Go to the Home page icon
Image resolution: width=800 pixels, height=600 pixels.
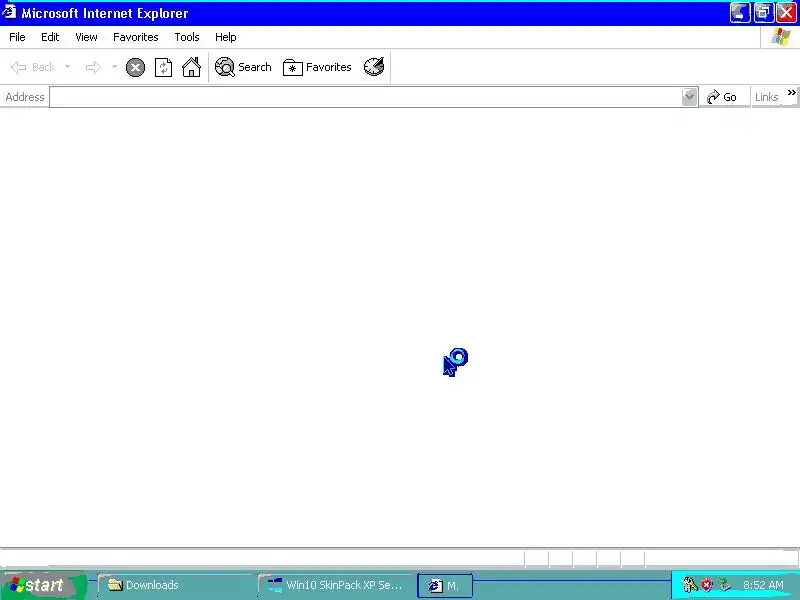192,67
